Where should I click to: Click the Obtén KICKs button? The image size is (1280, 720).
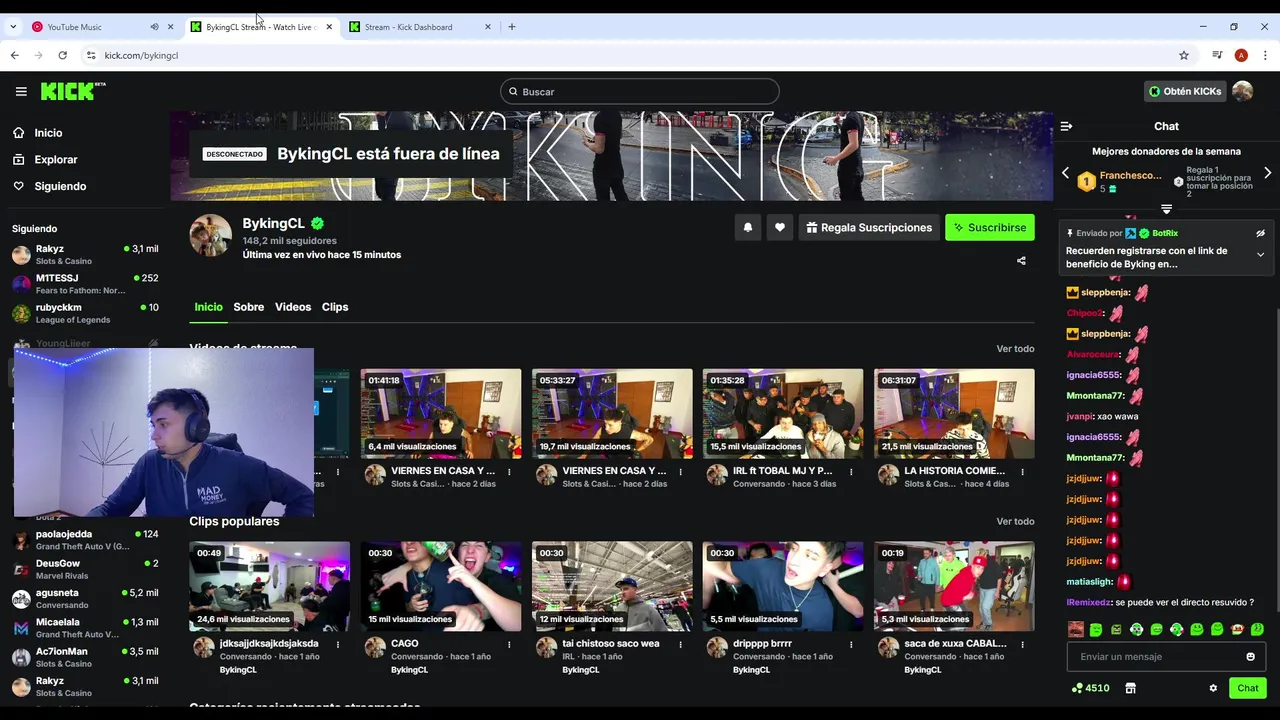pos(1185,91)
